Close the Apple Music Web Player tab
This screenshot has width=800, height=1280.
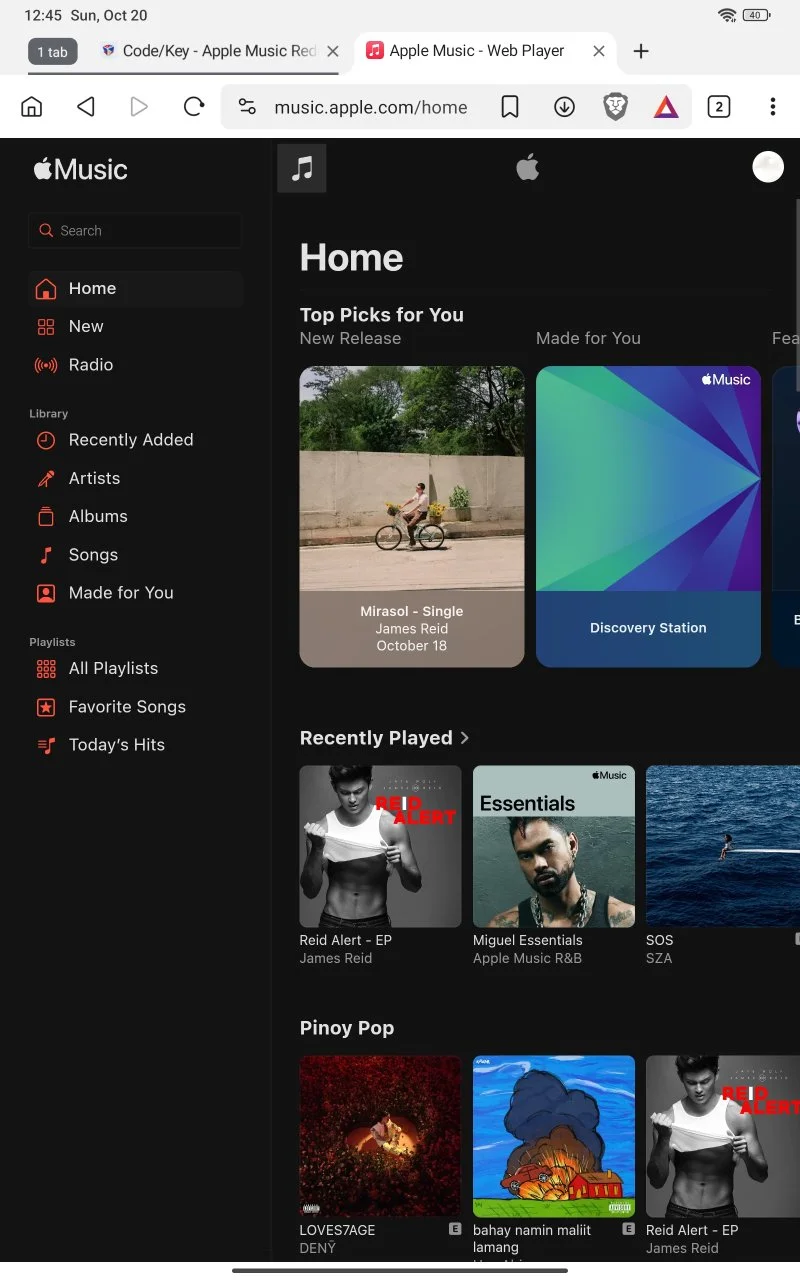(599, 51)
